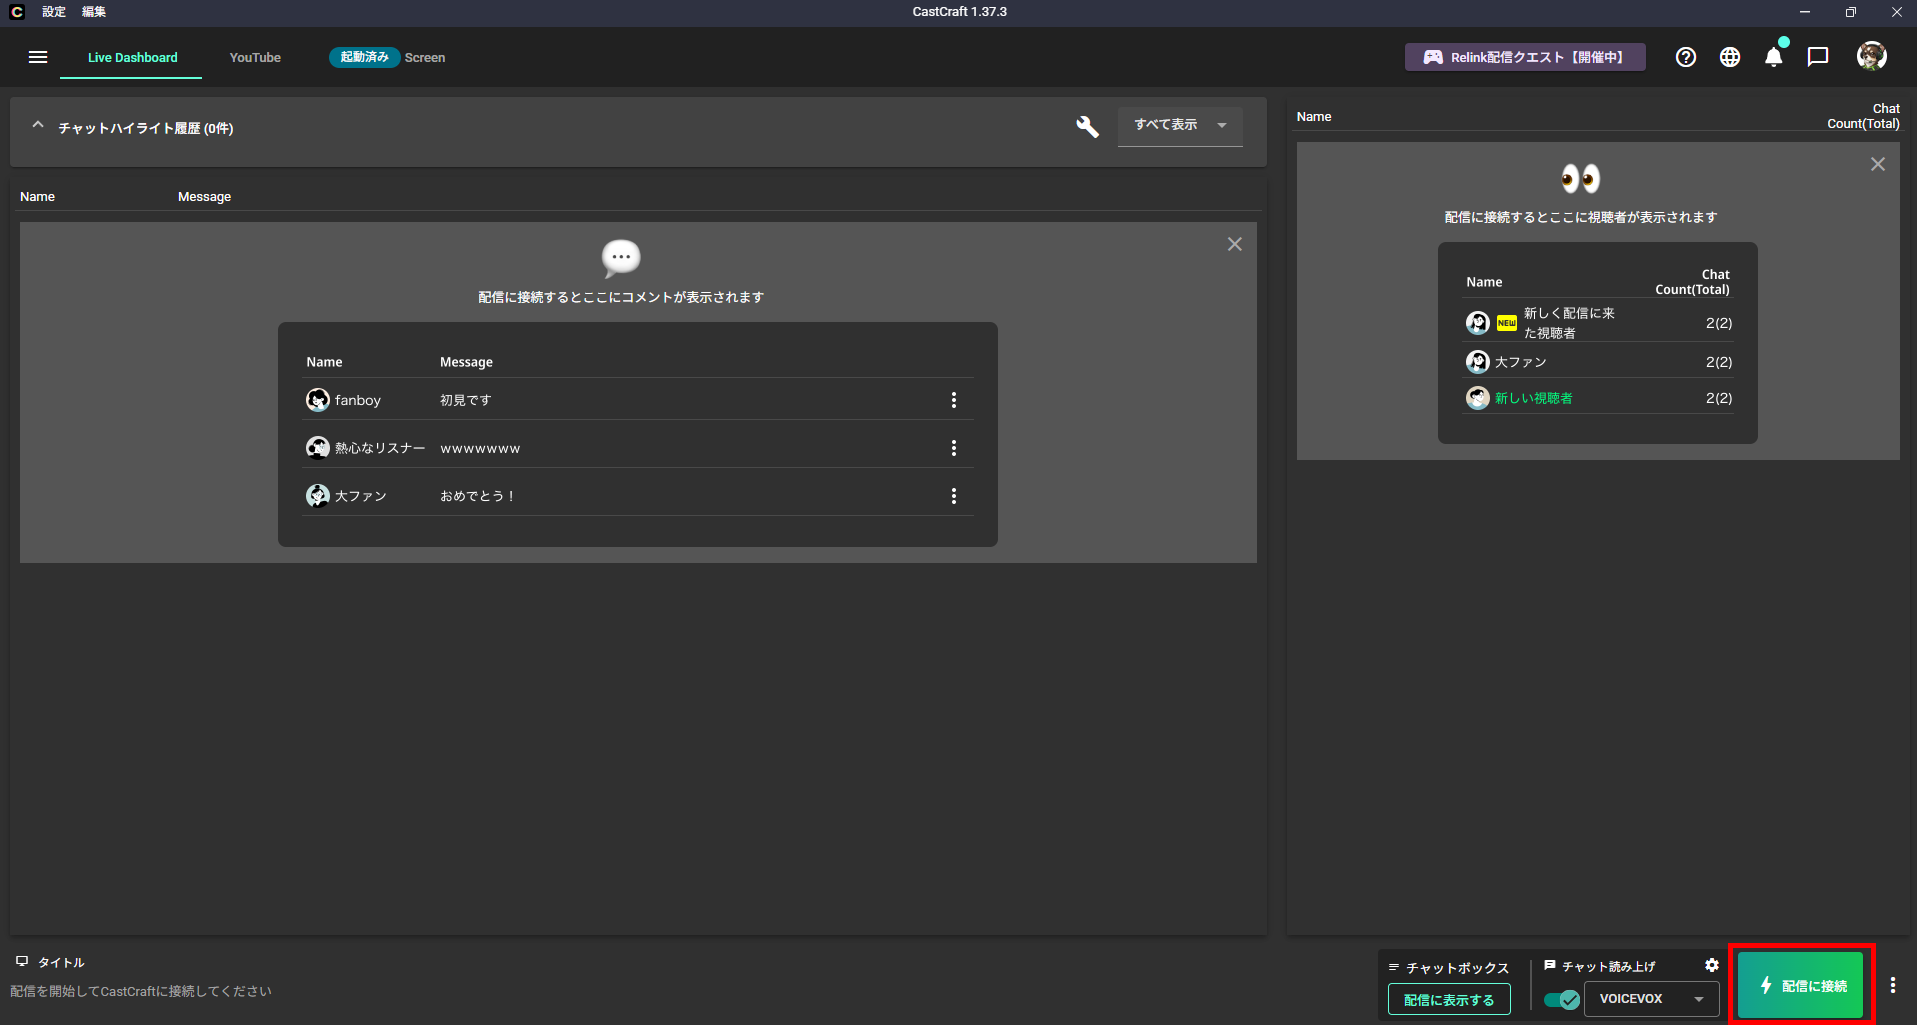Open more options next to connect button
Image resolution: width=1917 pixels, height=1025 pixels.
pyautogui.click(x=1893, y=985)
